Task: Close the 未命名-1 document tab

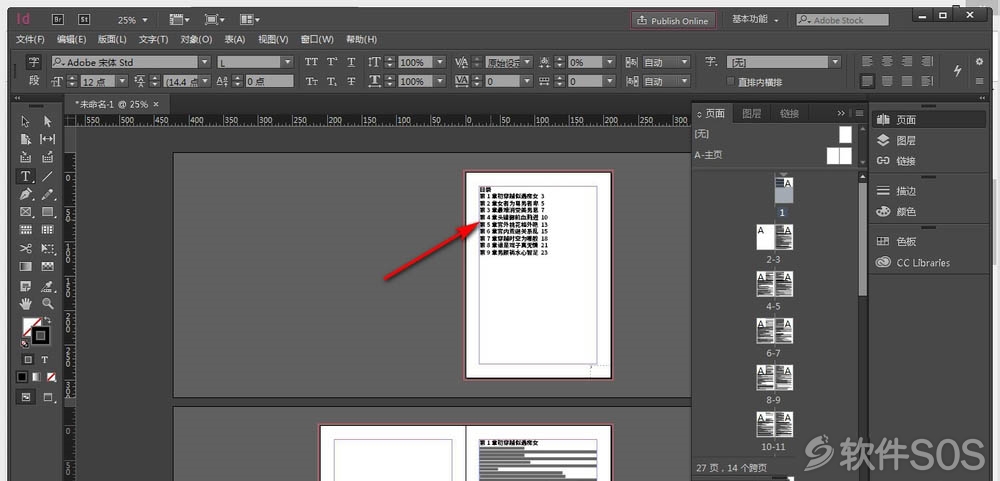Action: pos(157,104)
